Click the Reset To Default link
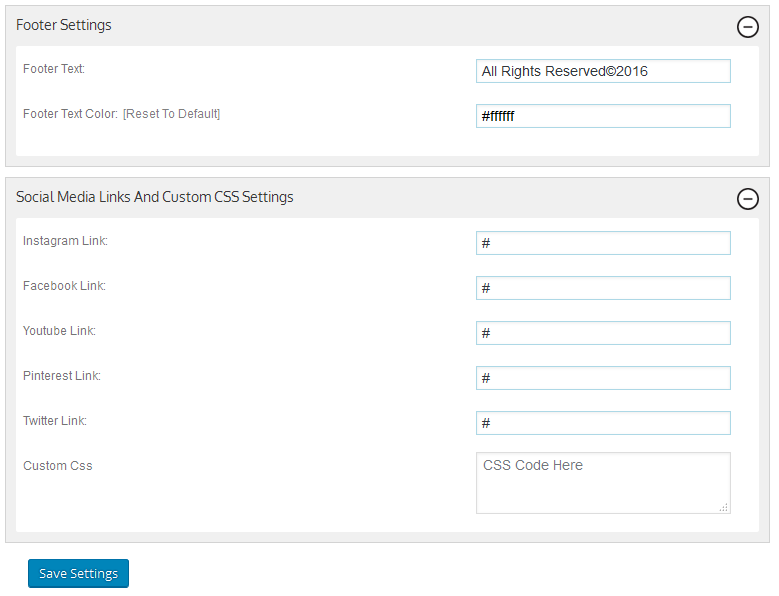 pos(171,114)
